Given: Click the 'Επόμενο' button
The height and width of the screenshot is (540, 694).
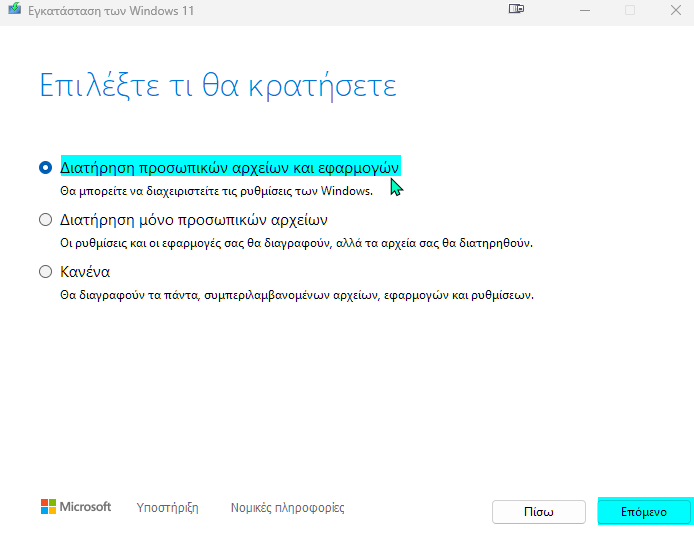Looking at the screenshot, I should click(644, 512).
